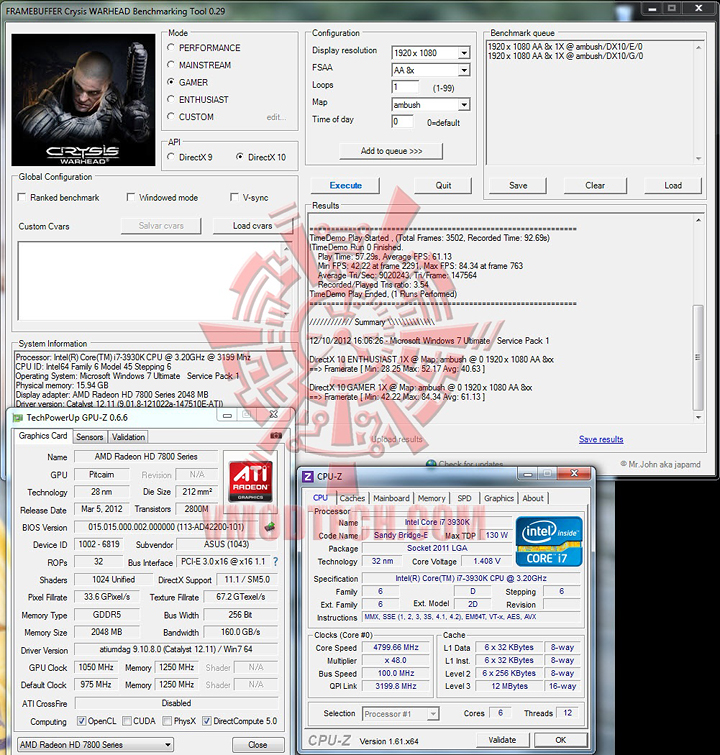
Task: Open the Graphics tab in CPU-Z
Action: pyautogui.click(x=499, y=498)
